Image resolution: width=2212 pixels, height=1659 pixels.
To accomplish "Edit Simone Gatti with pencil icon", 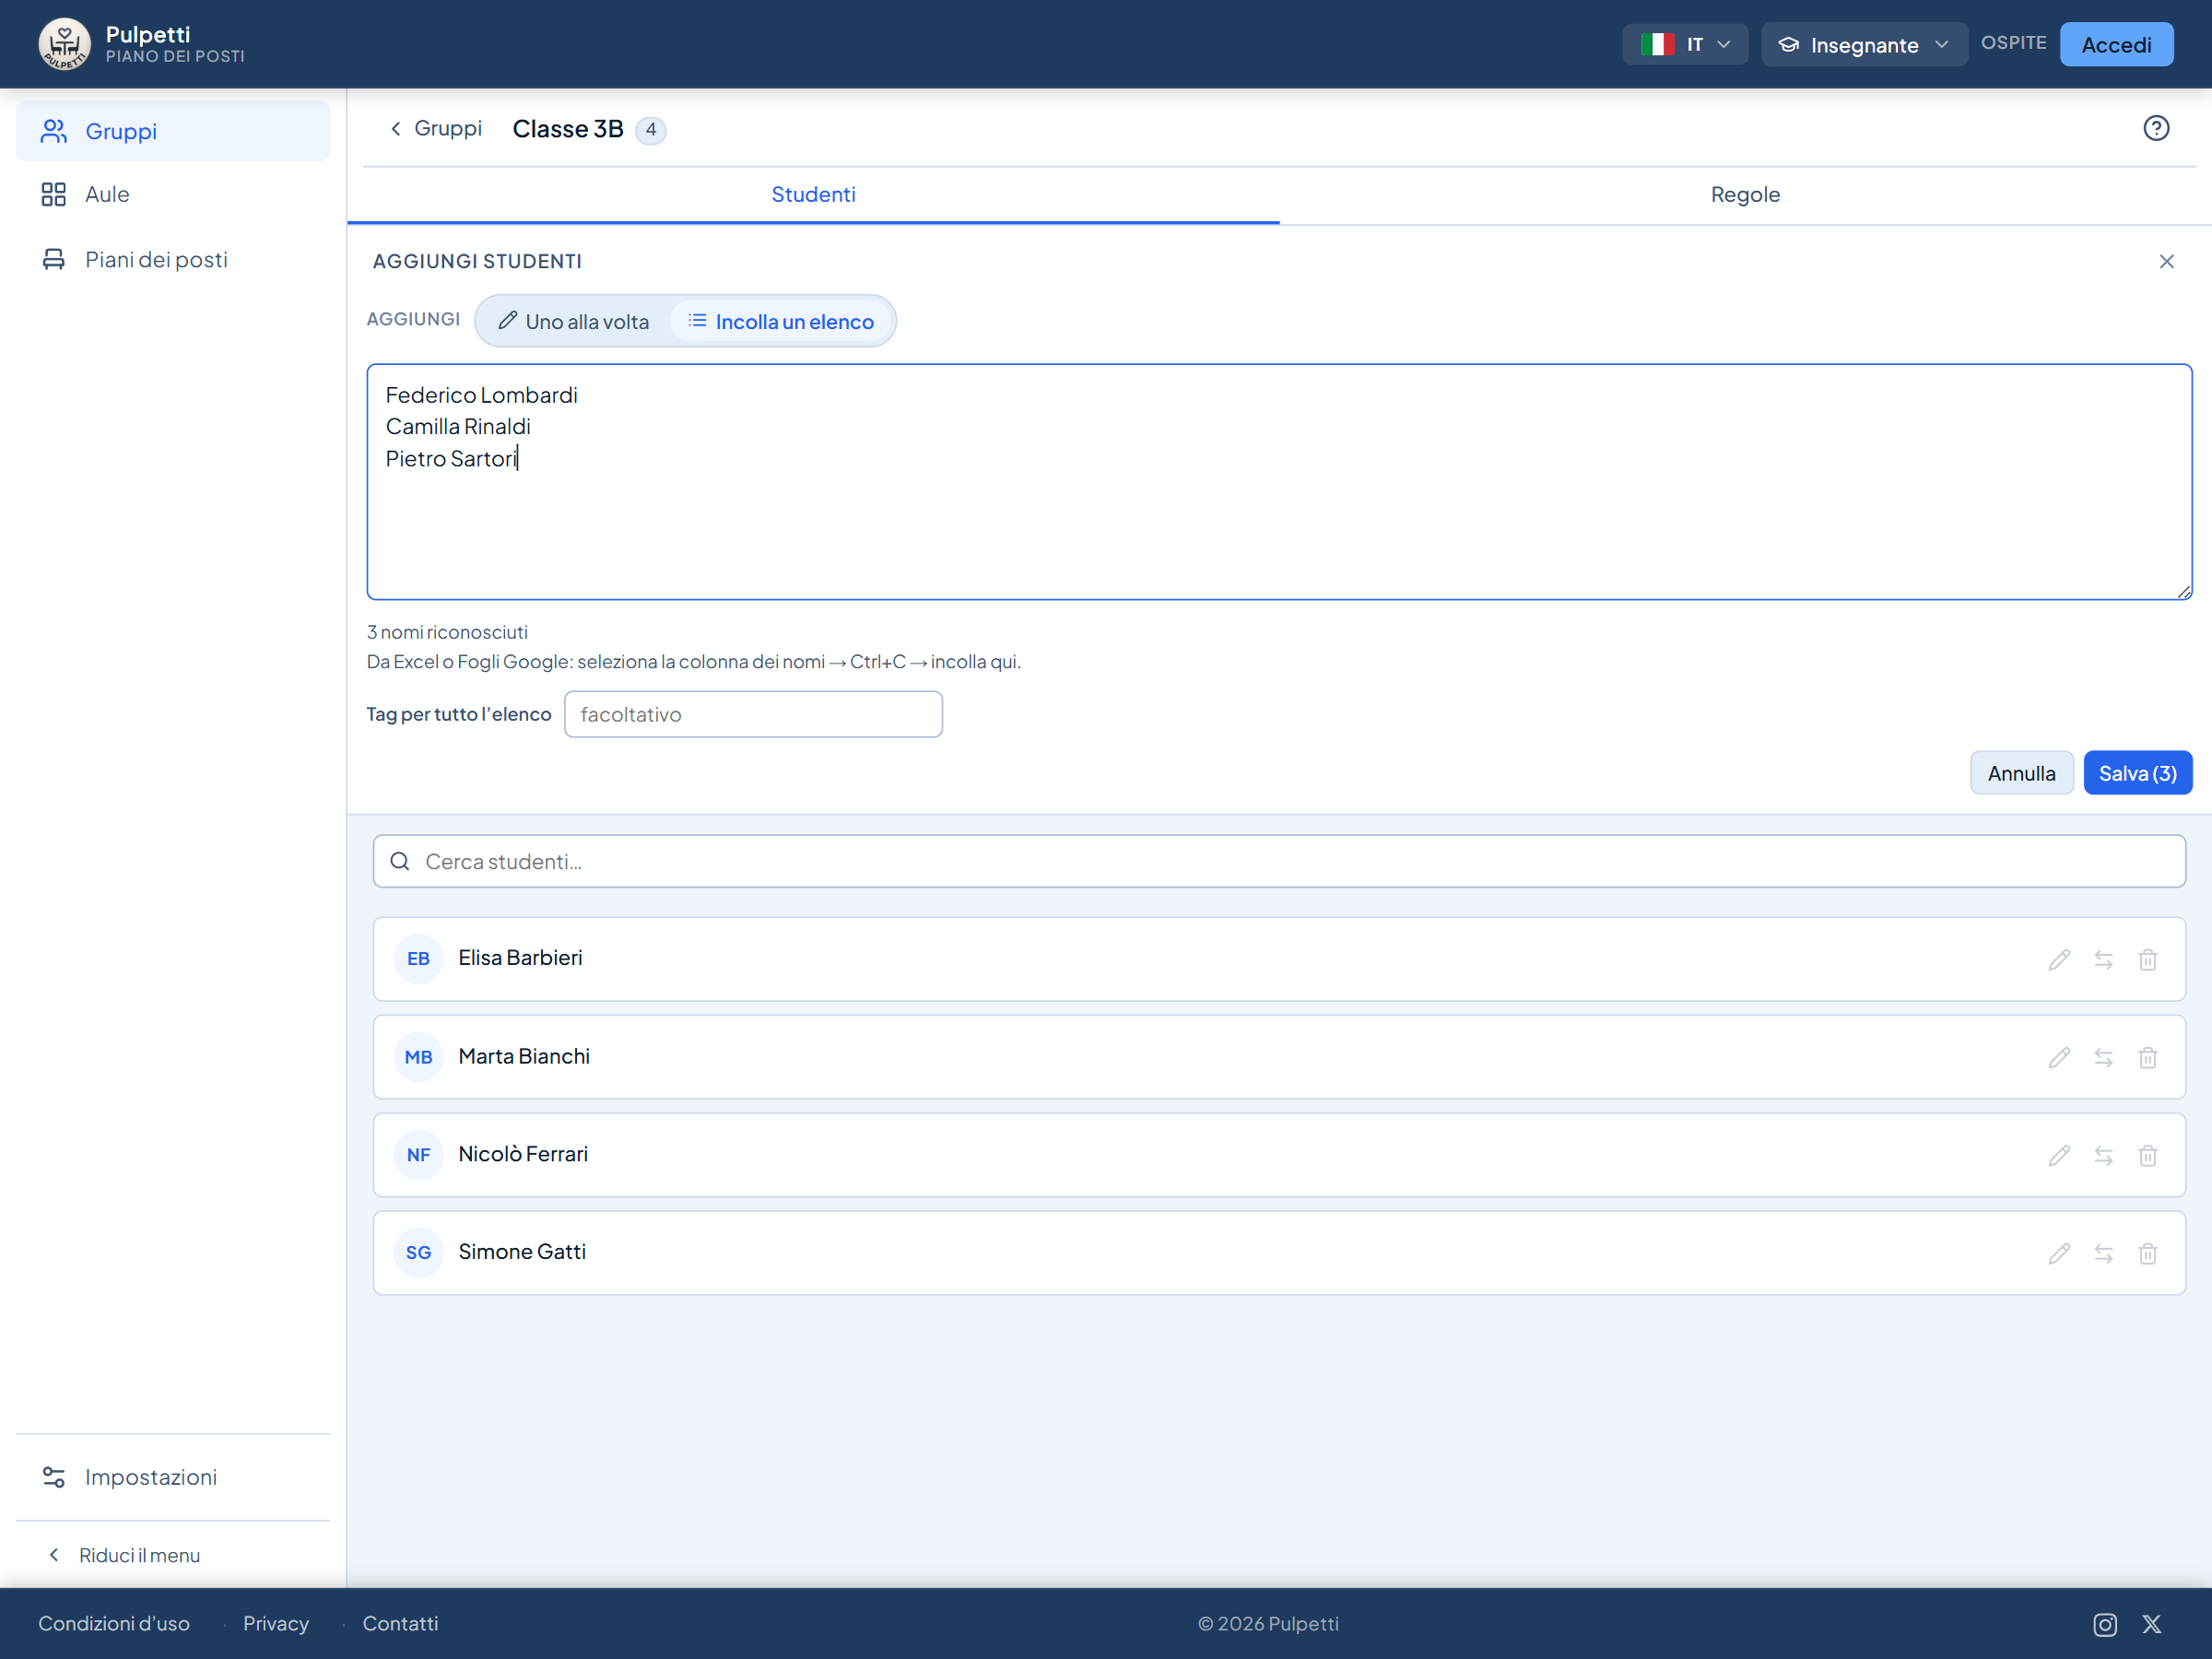I will pyautogui.click(x=2059, y=1254).
